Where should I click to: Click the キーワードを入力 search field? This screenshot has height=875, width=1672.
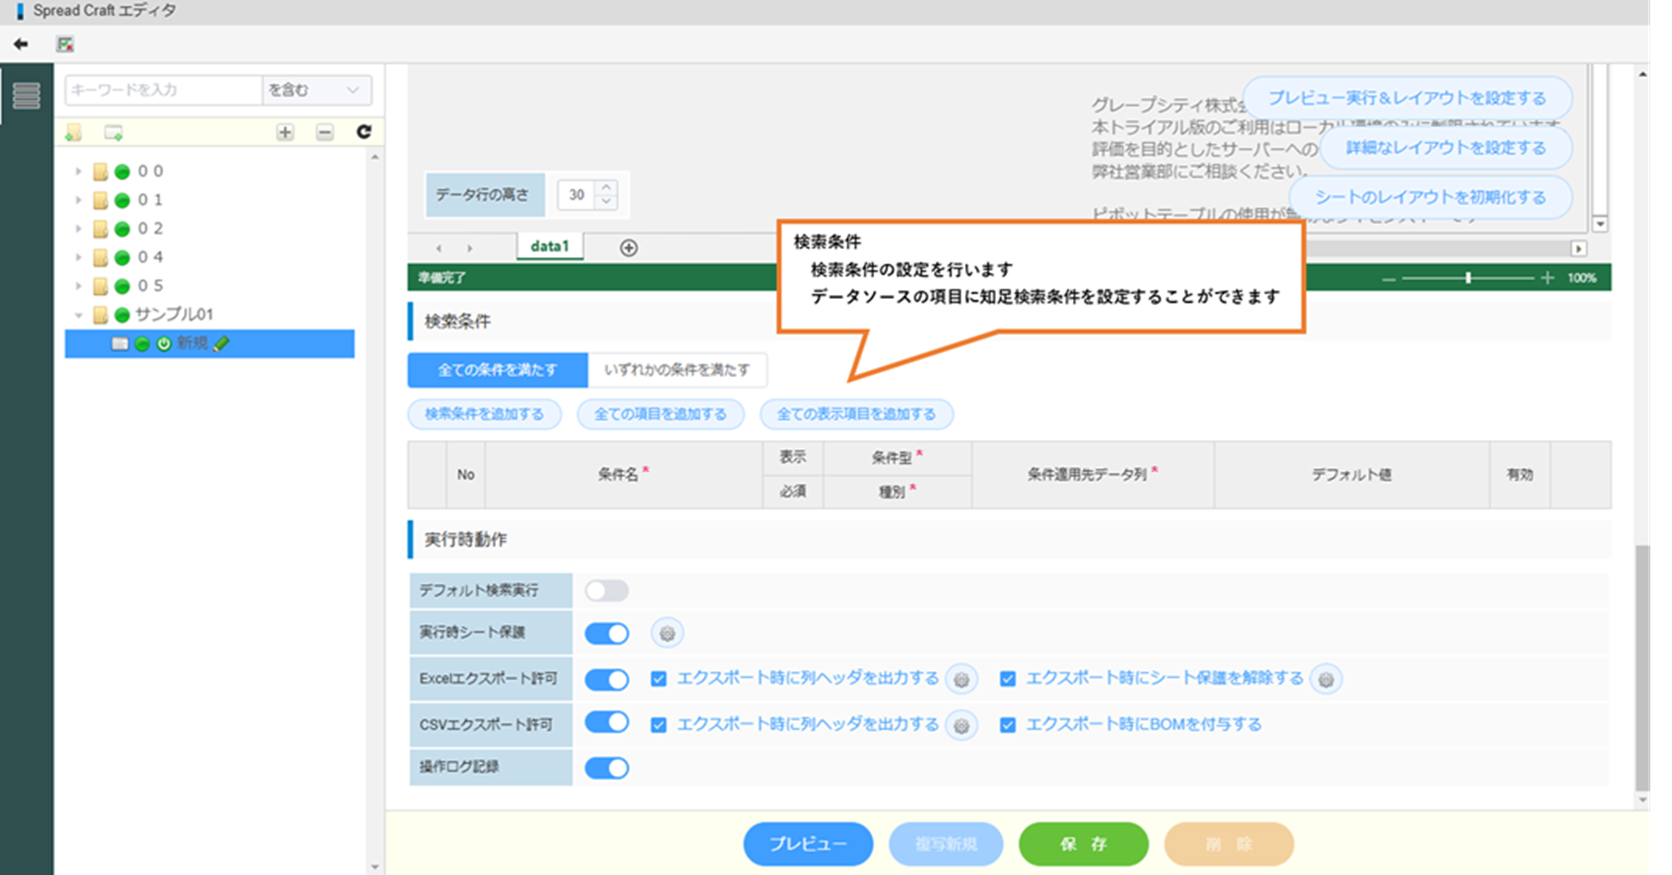(163, 90)
